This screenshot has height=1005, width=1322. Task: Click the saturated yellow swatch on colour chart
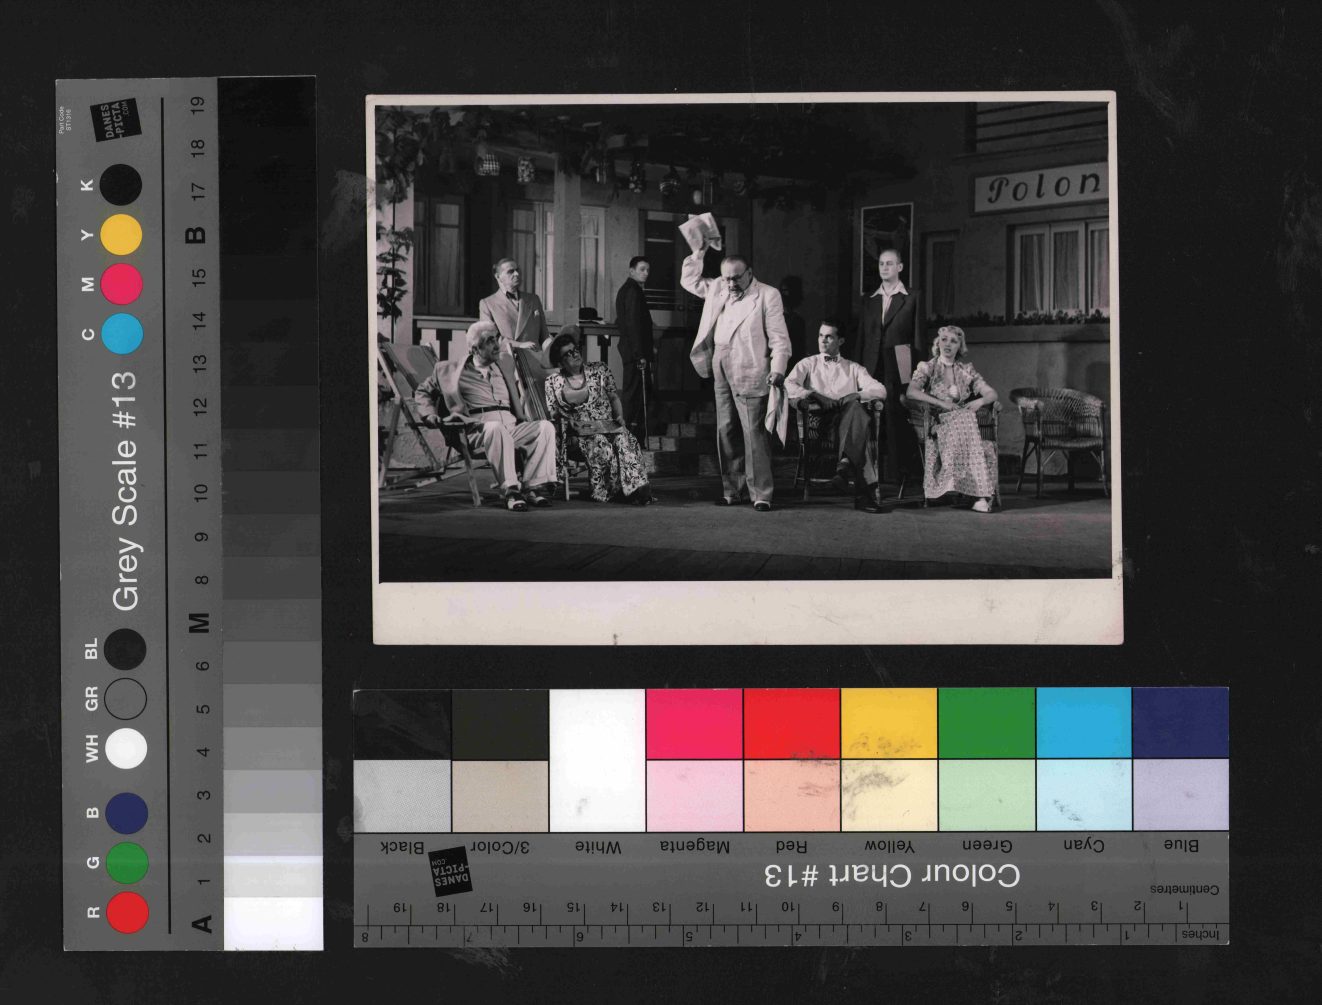coord(889,723)
